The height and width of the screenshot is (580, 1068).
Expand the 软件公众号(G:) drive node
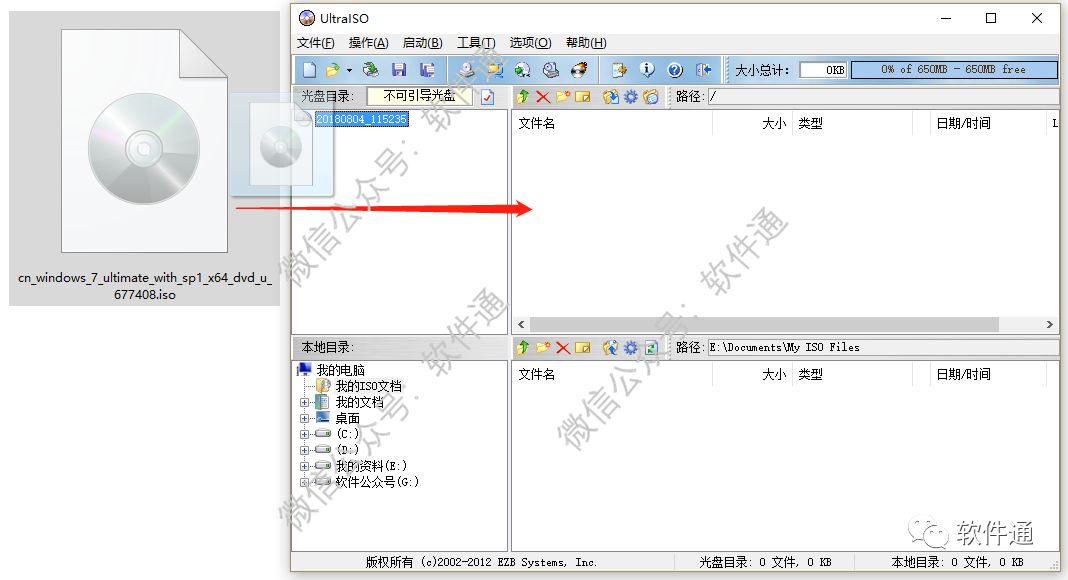(304, 482)
